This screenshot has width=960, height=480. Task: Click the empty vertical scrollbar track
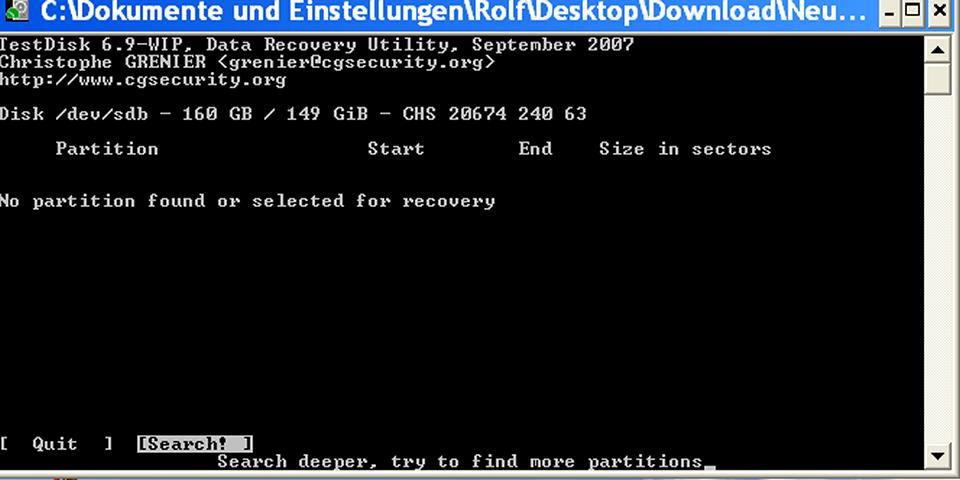(x=939, y=269)
